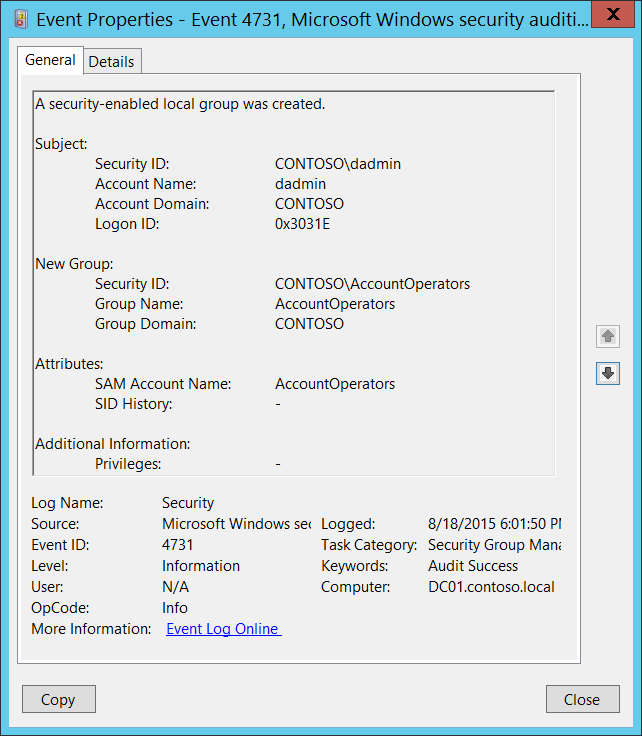Click the Event Properties title bar icon

pyautogui.click(x=20, y=18)
